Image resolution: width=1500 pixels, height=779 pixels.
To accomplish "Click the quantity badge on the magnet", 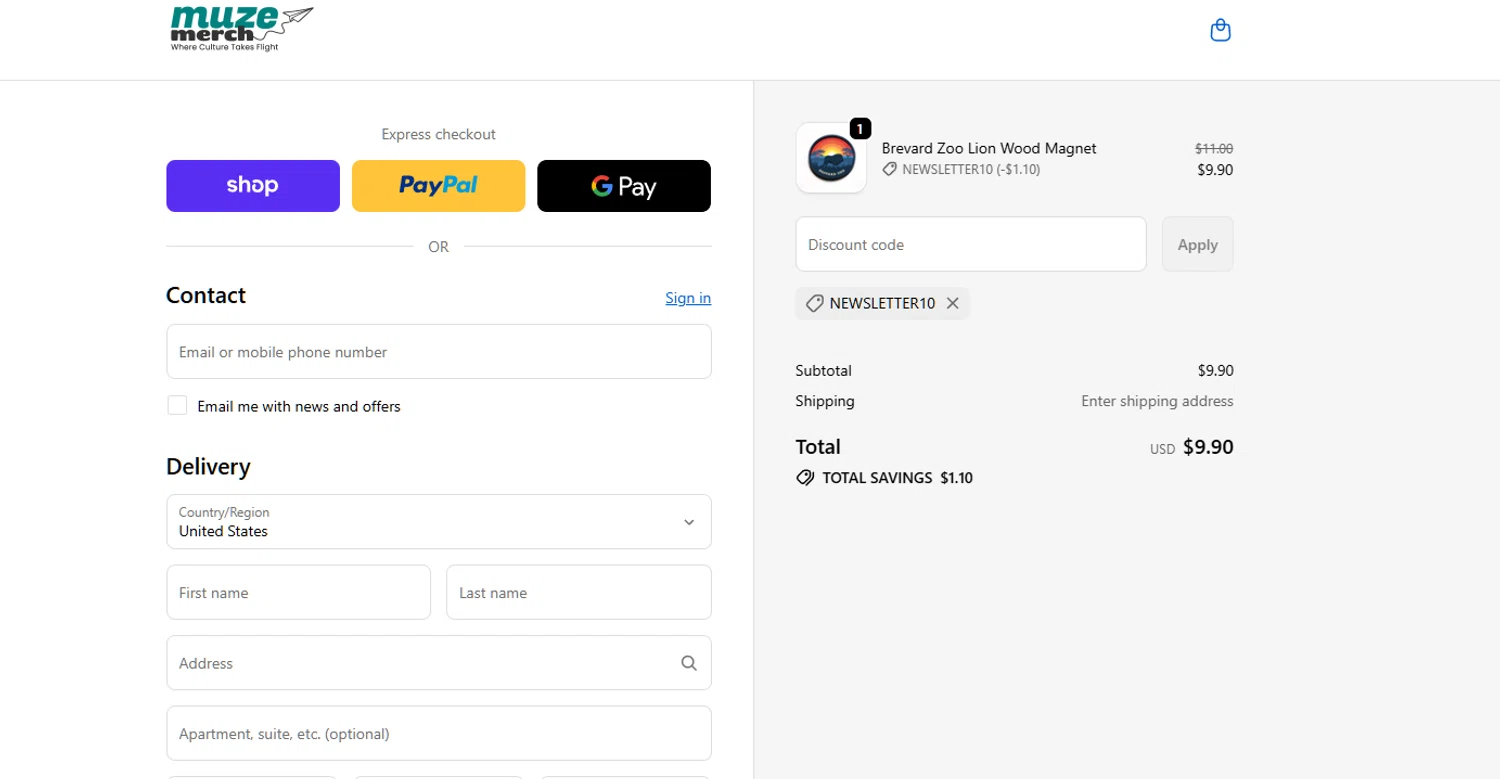I will click(860, 128).
